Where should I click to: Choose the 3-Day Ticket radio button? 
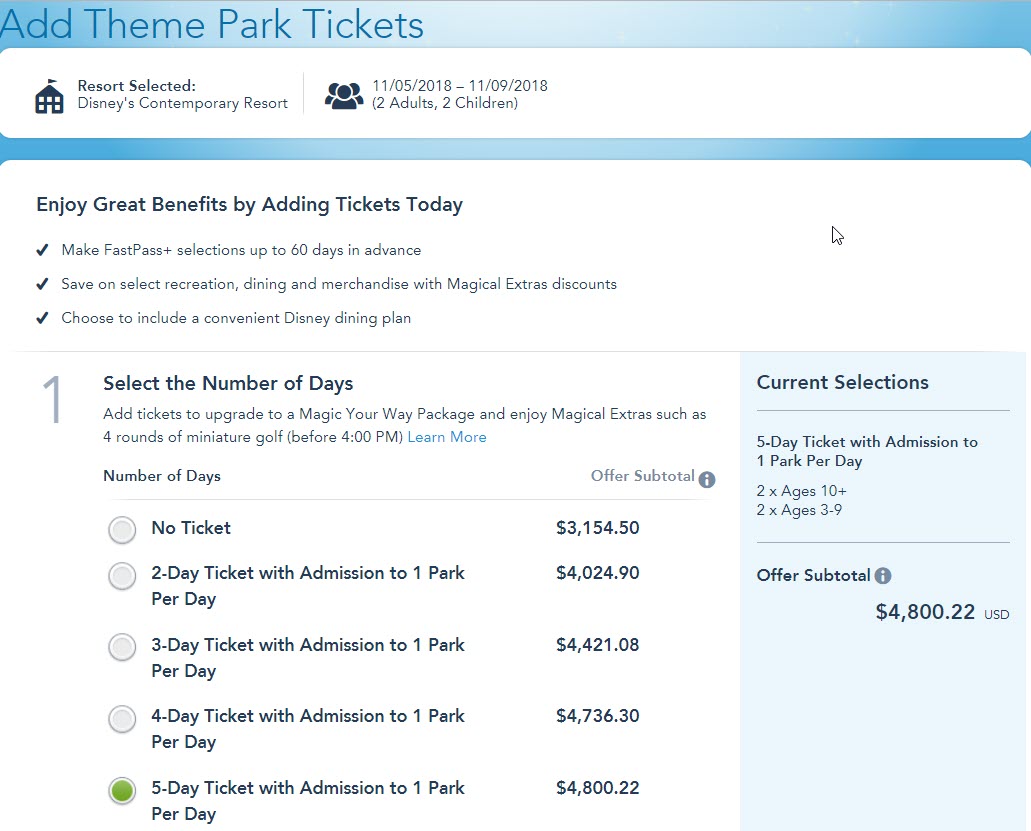122,647
